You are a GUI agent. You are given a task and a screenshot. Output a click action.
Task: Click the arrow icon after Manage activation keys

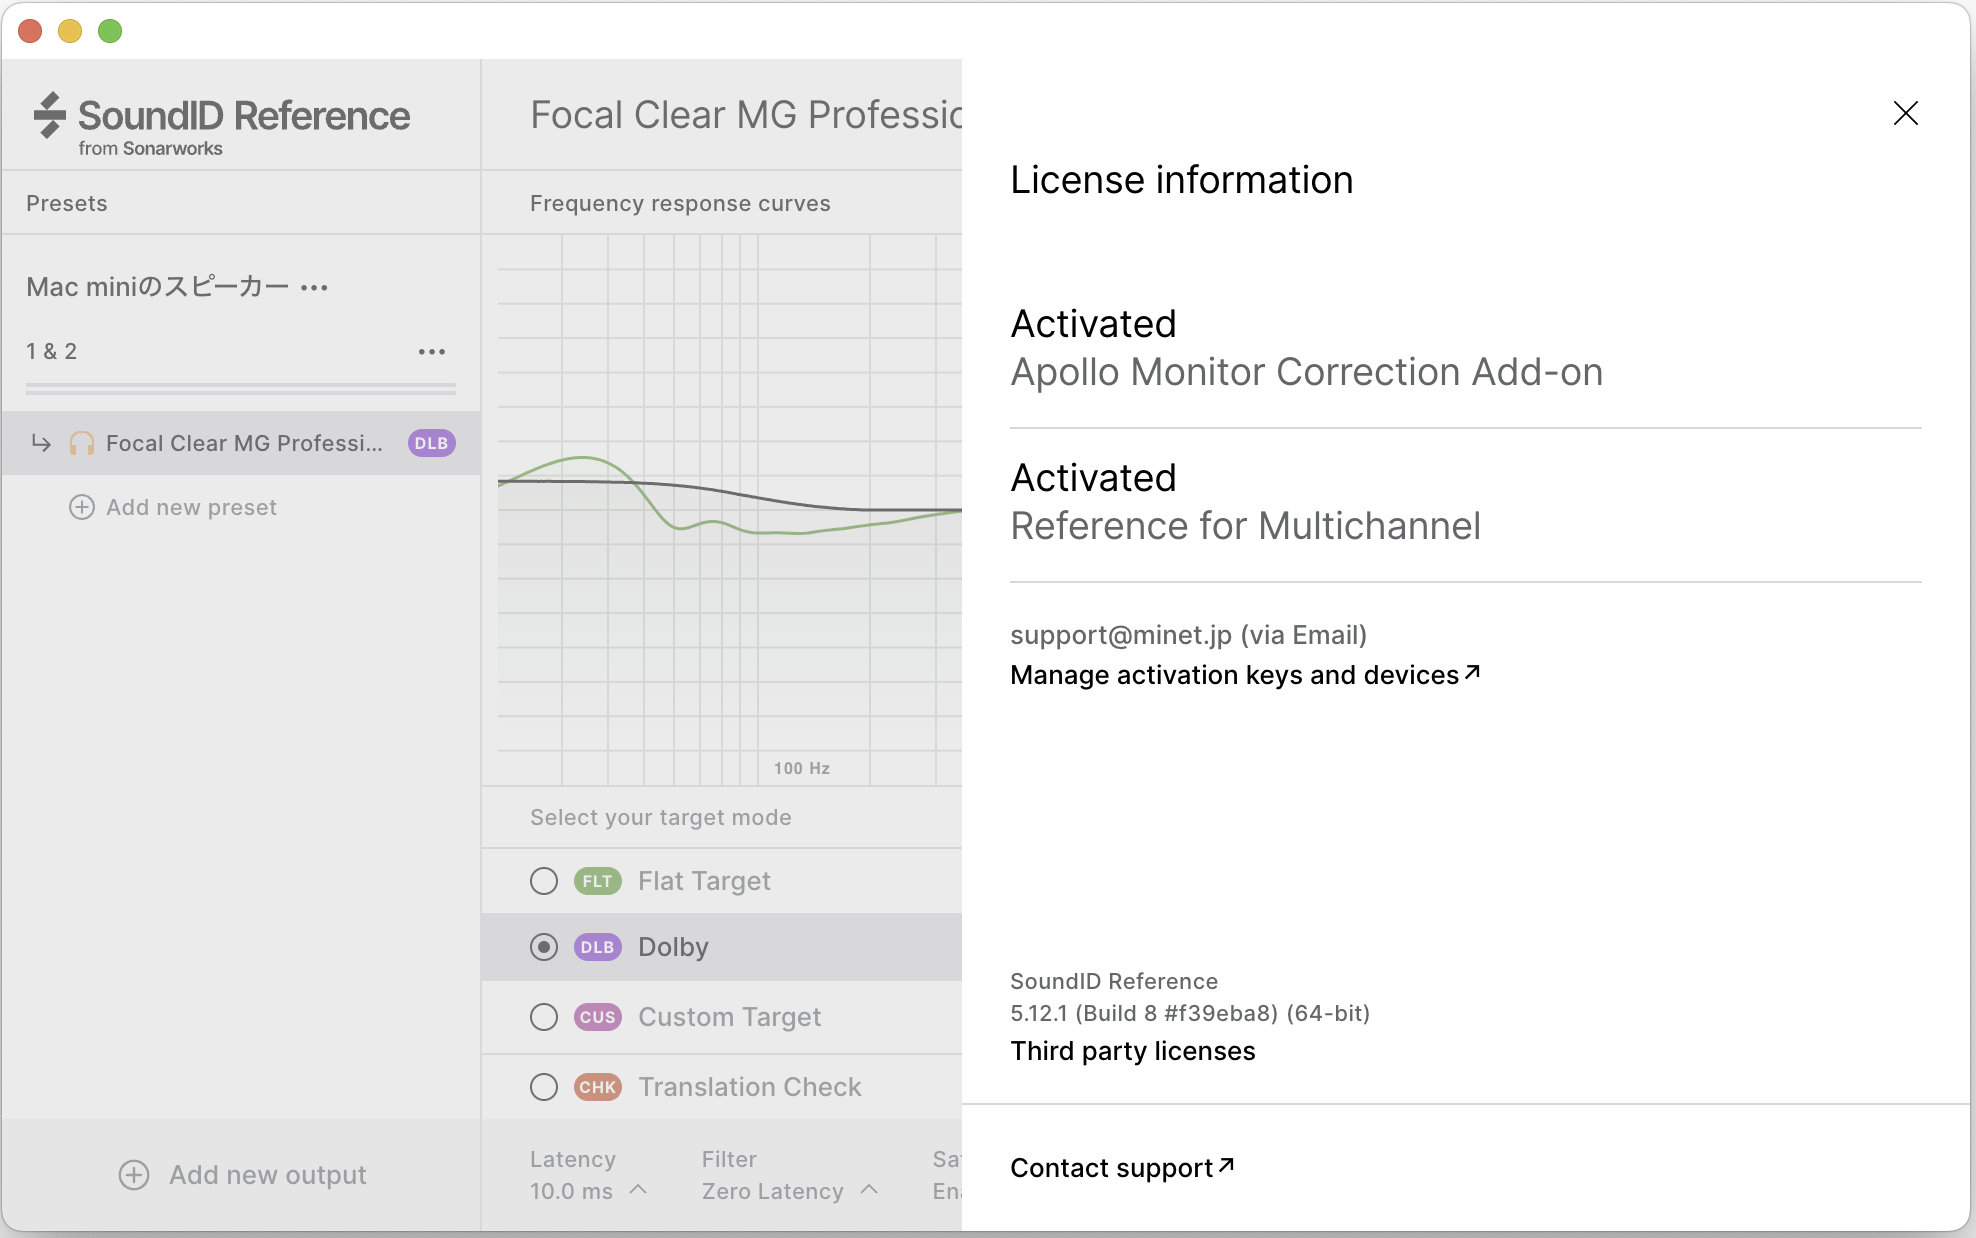coord(1472,672)
